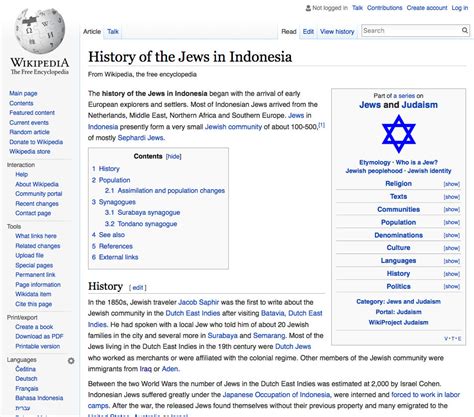This screenshot has width=474, height=417.
Task: Switch to the Talk tab
Action: click(x=113, y=32)
